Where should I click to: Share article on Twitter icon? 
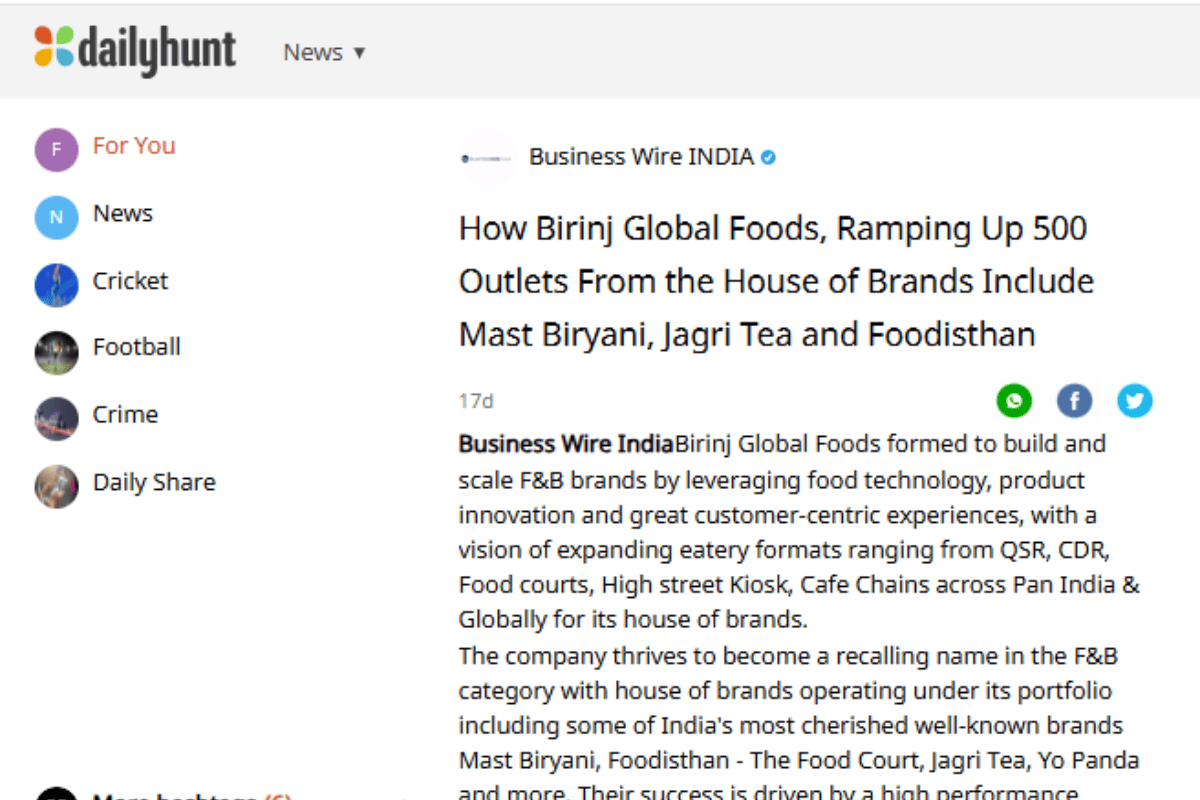point(1134,401)
